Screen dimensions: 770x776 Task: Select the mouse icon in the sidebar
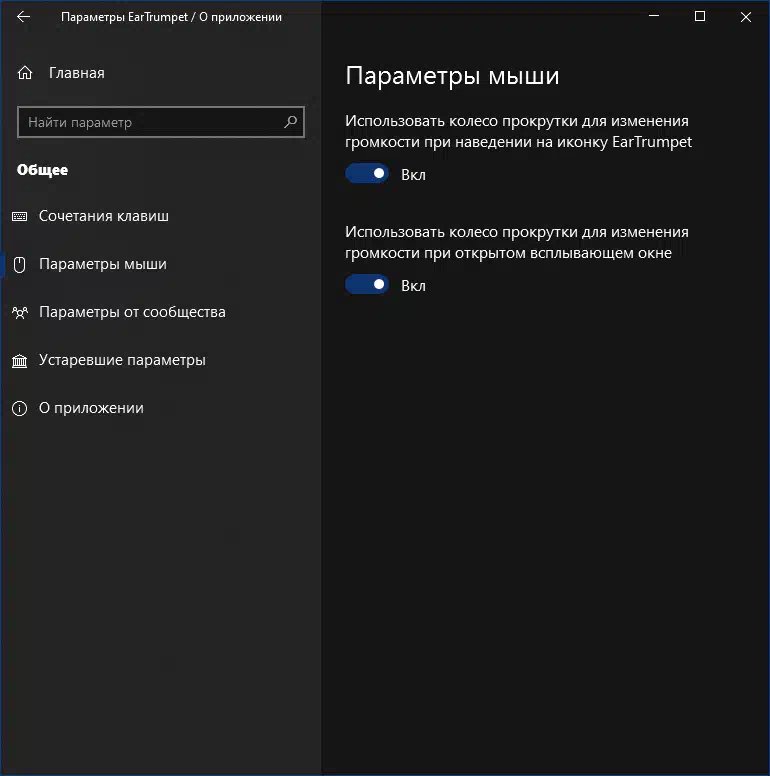(19, 264)
